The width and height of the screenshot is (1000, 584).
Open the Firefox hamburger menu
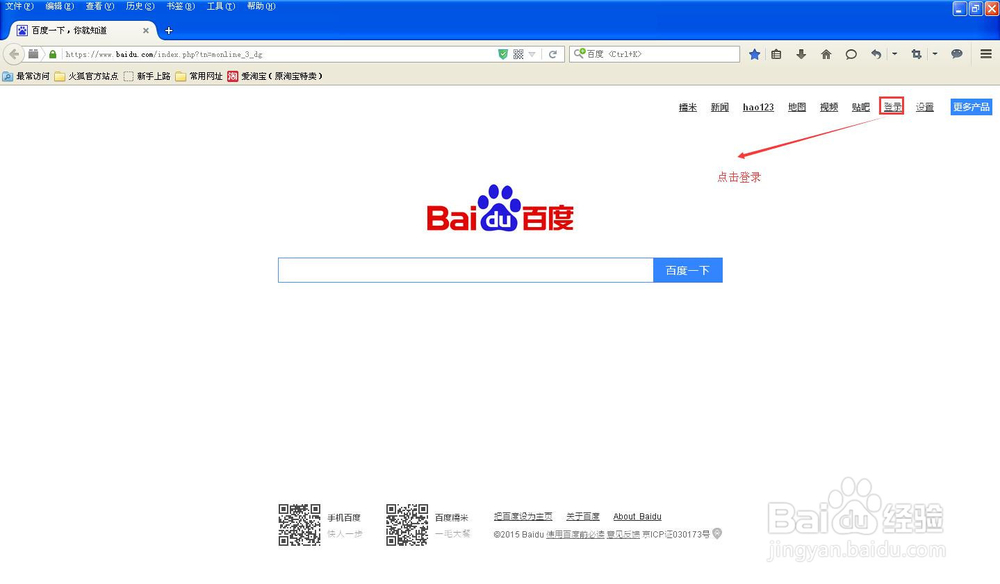[987, 55]
